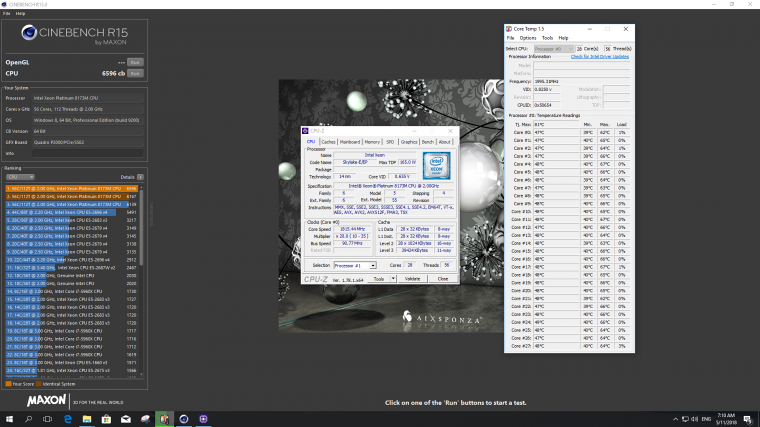The height and width of the screenshot is (427, 760).
Task: Expand ranking Details arrow button in Cinebench
Action: pyautogui.click(x=140, y=177)
